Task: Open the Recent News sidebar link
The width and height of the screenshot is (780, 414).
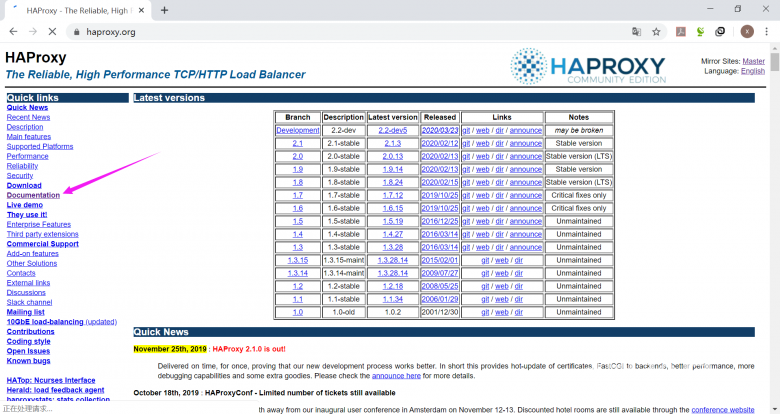Action: [x=28, y=117]
